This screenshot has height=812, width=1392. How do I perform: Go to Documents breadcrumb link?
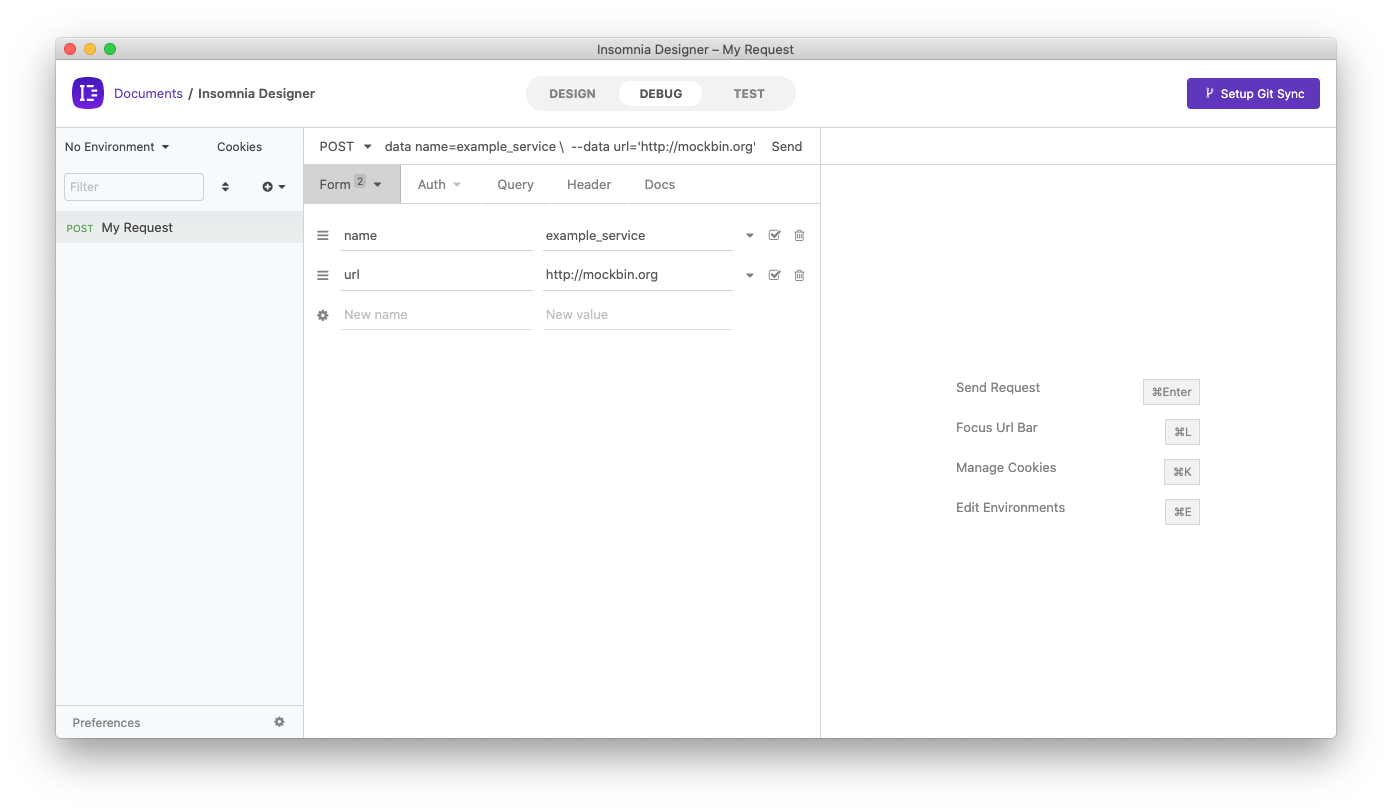coord(148,93)
